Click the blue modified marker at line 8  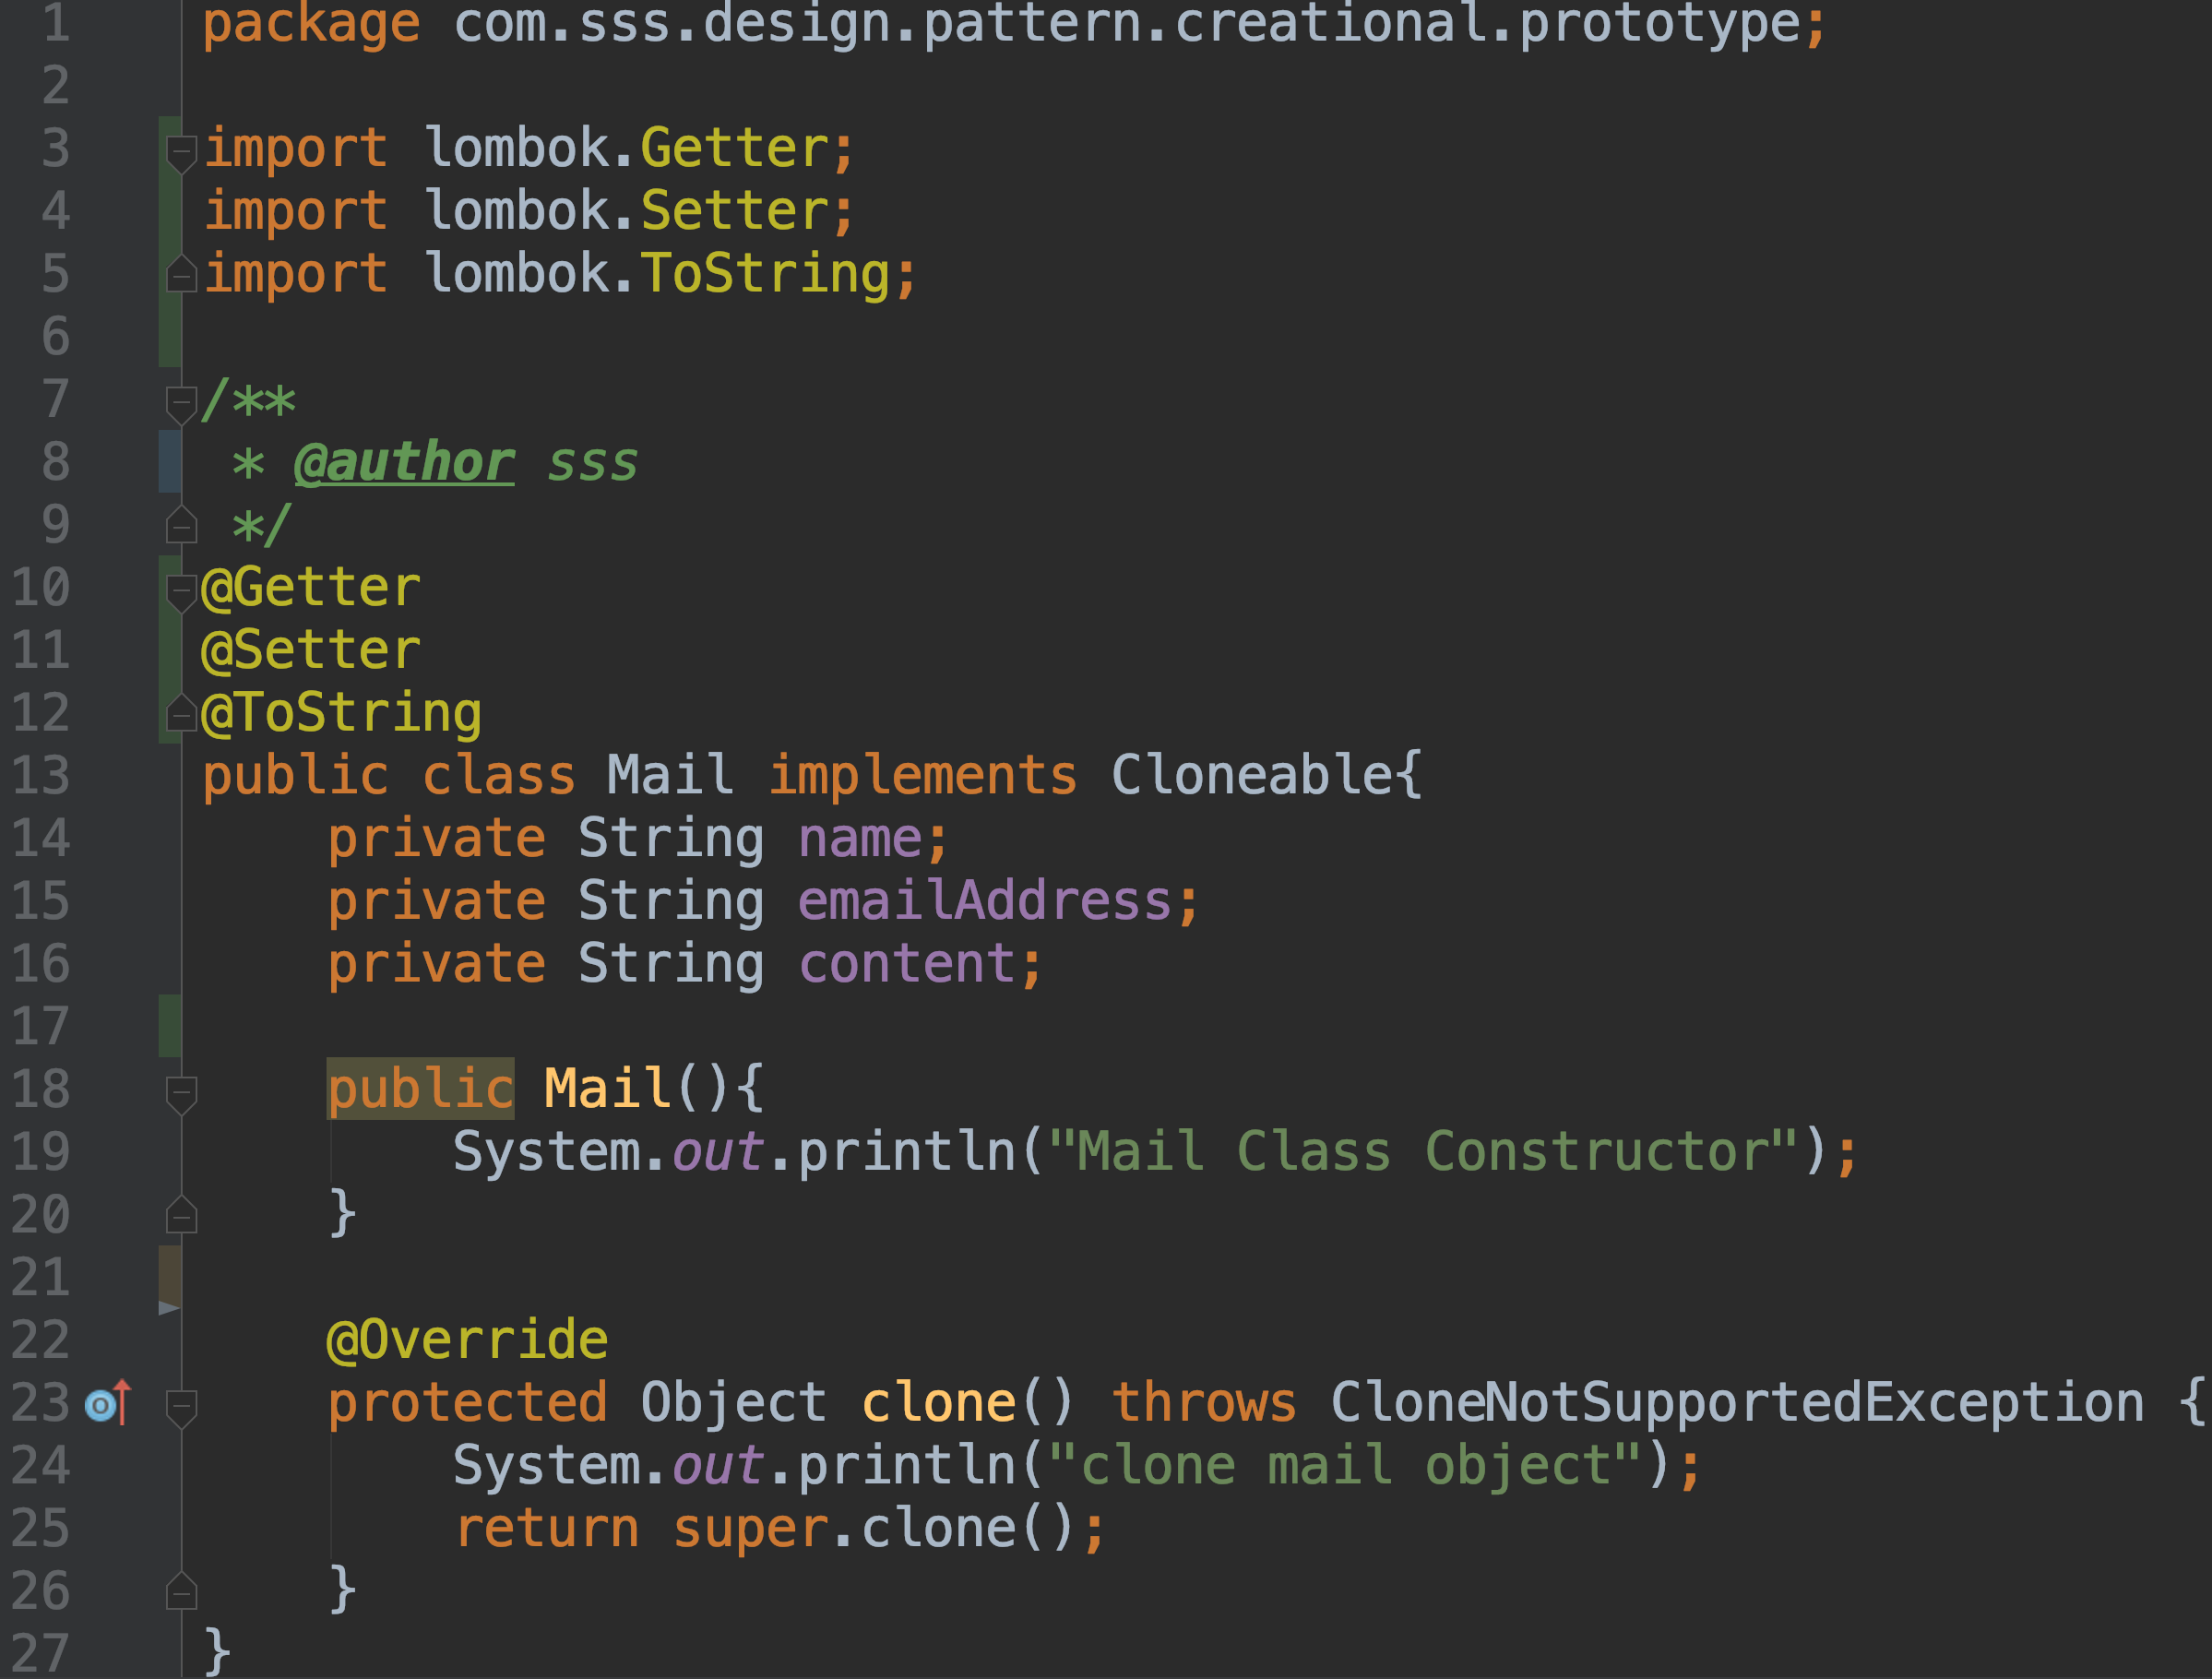coord(170,461)
